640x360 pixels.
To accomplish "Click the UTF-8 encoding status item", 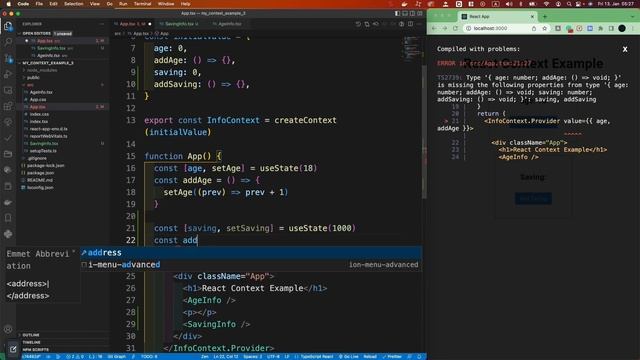I will pos(273,357).
